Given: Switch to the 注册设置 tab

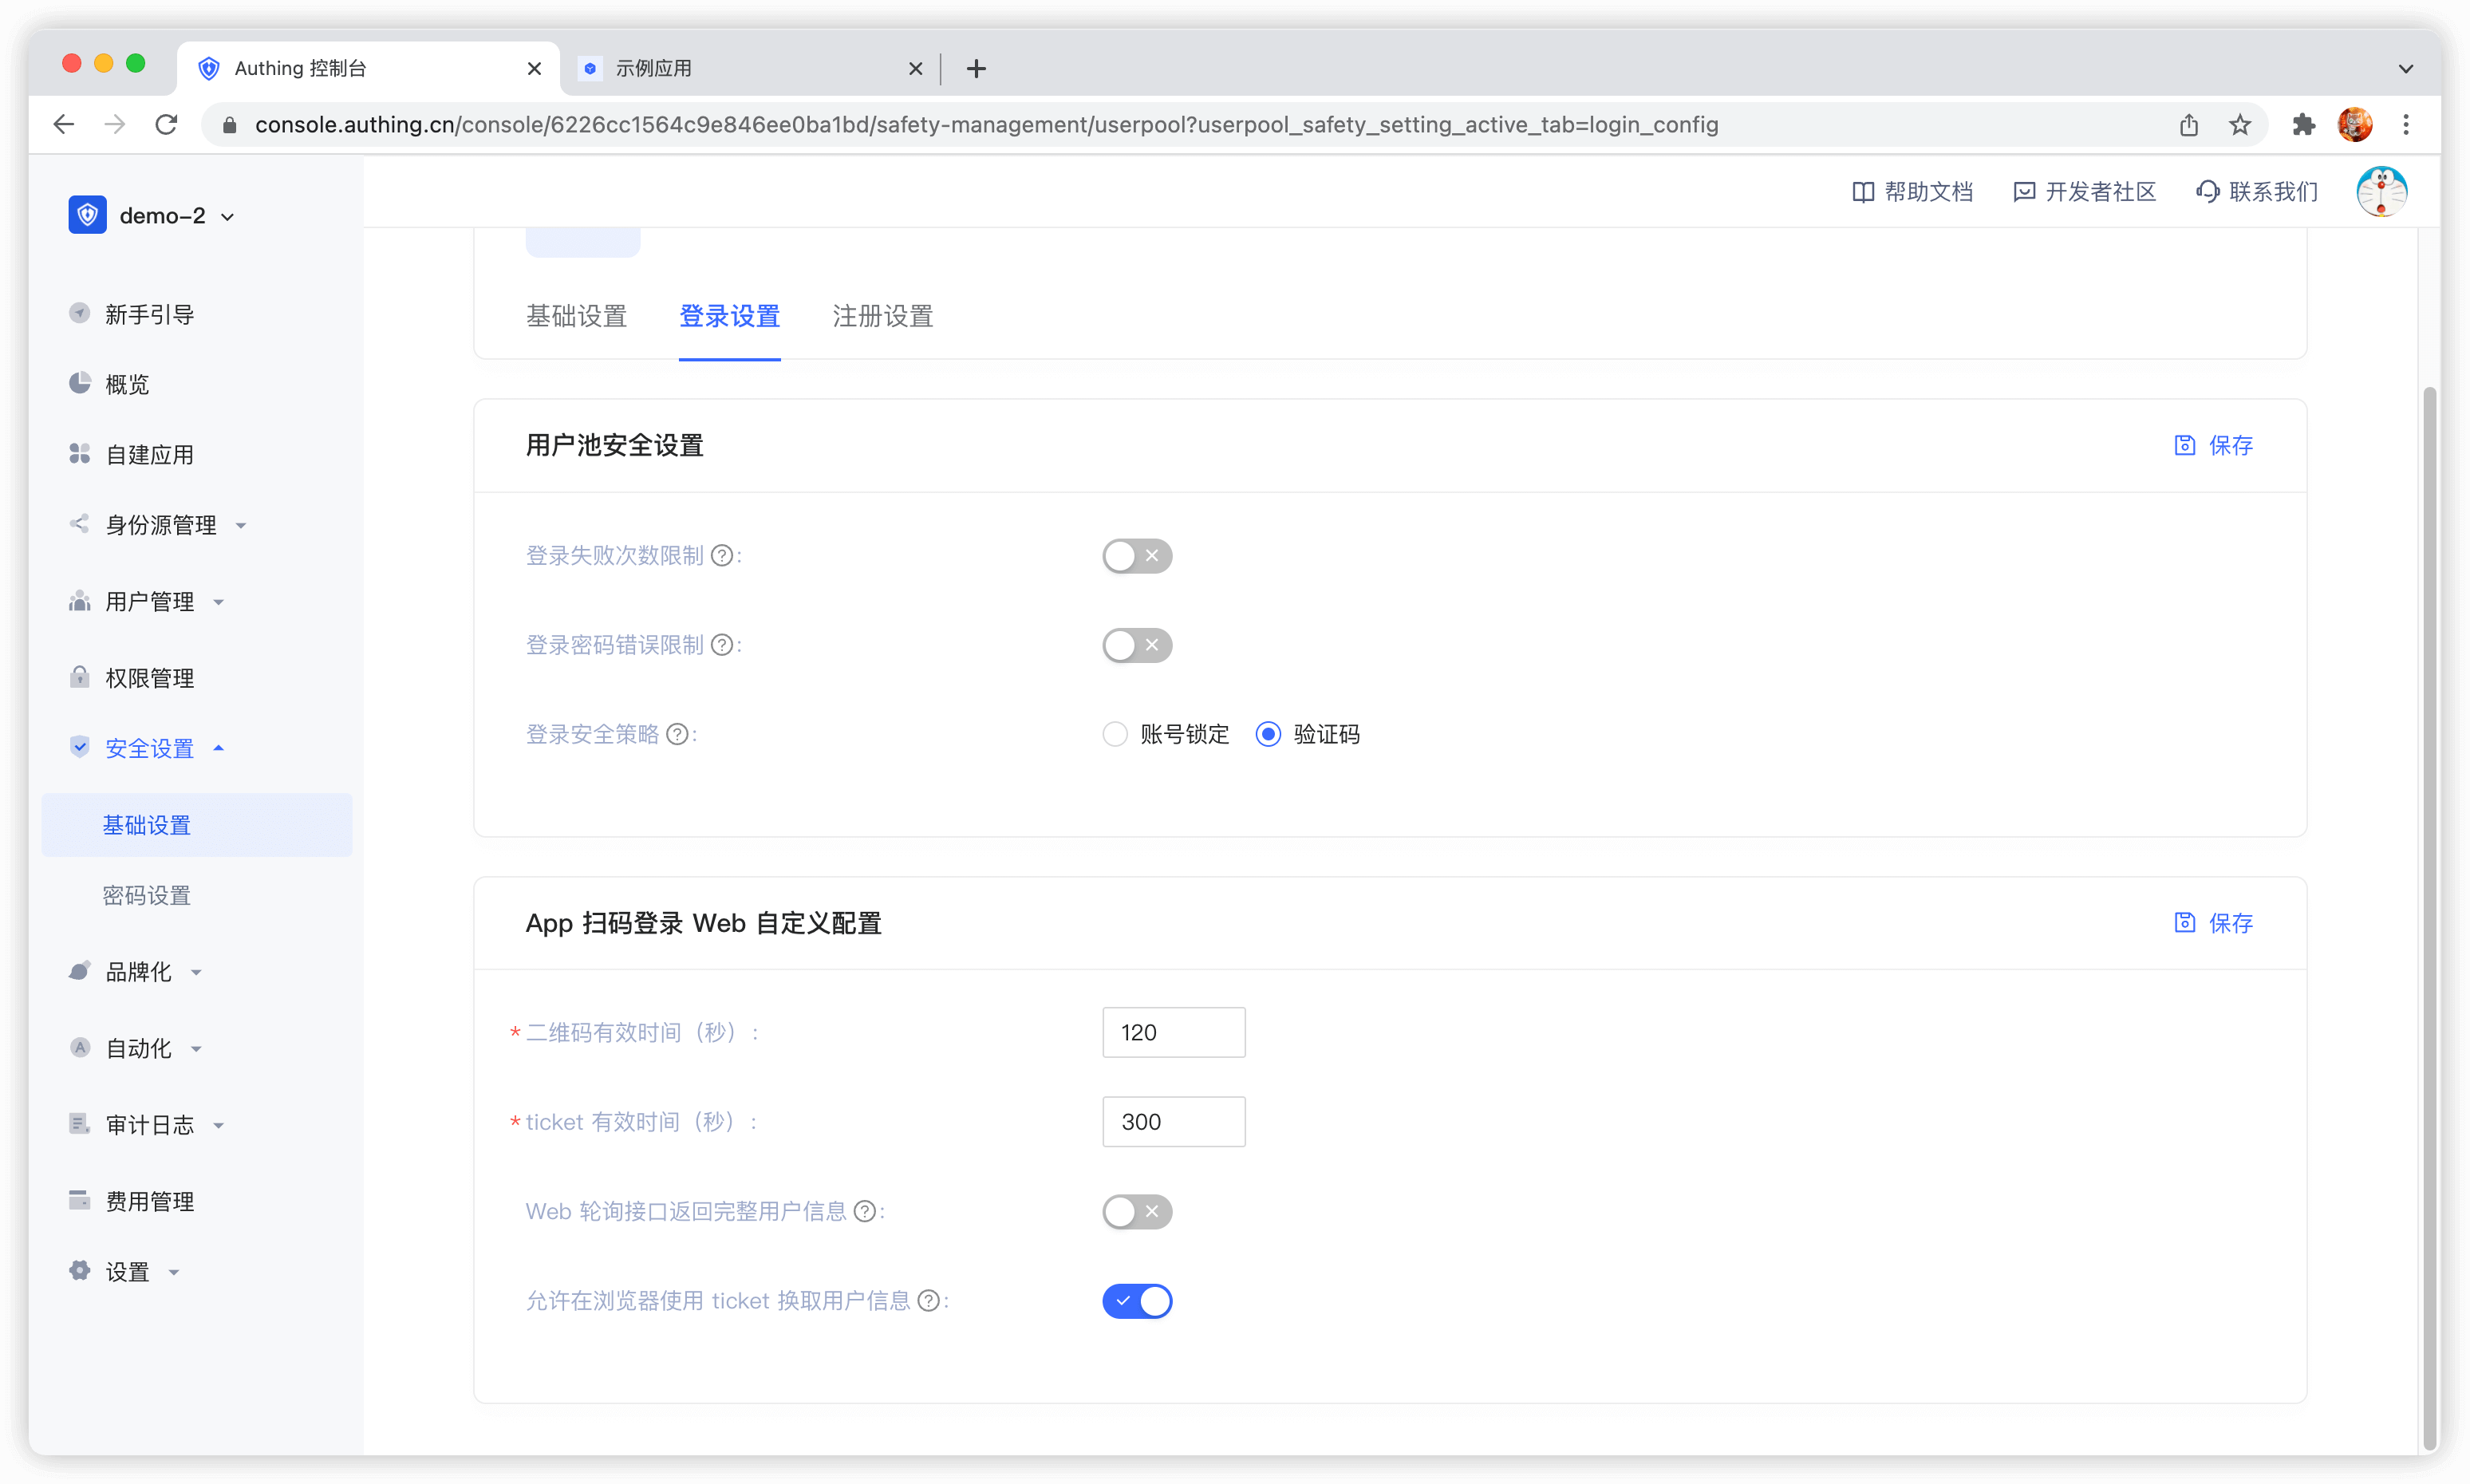Looking at the screenshot, I should [x=882, y=317].
